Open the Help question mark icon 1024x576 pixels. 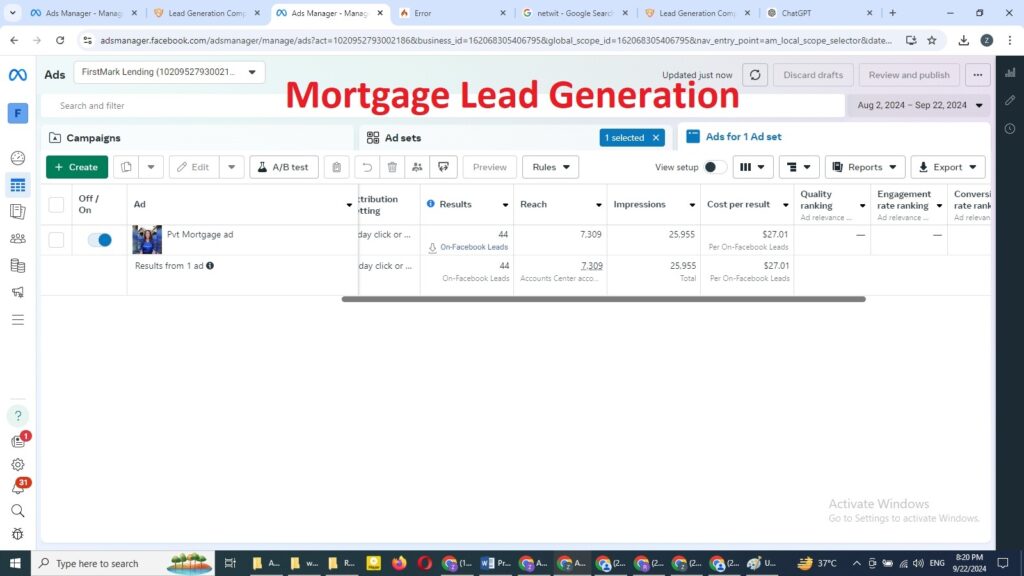click(18, 415)
